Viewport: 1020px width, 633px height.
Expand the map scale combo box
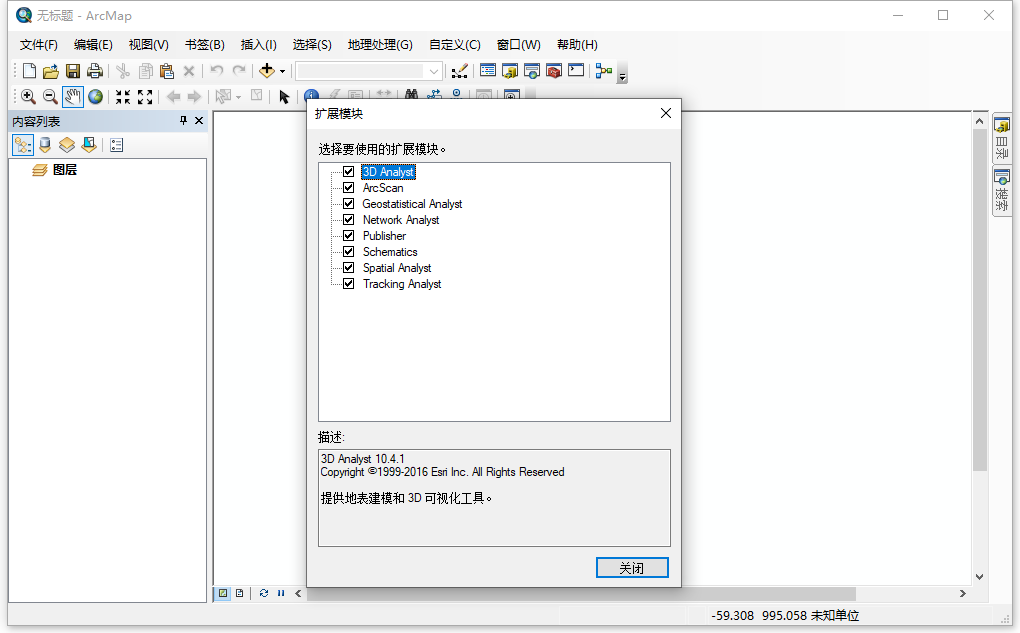point(434,71)
